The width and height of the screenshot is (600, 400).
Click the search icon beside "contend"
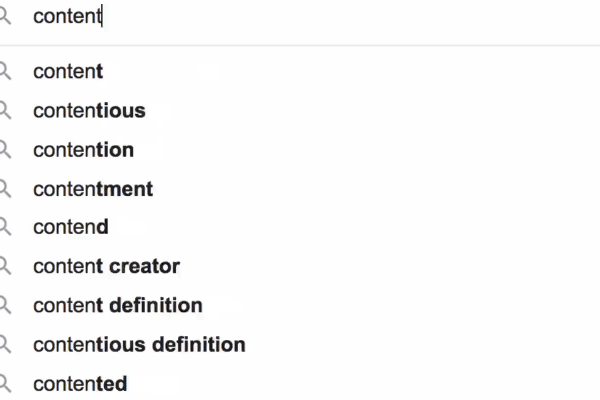pyautogui.click(x=4, y=227)
